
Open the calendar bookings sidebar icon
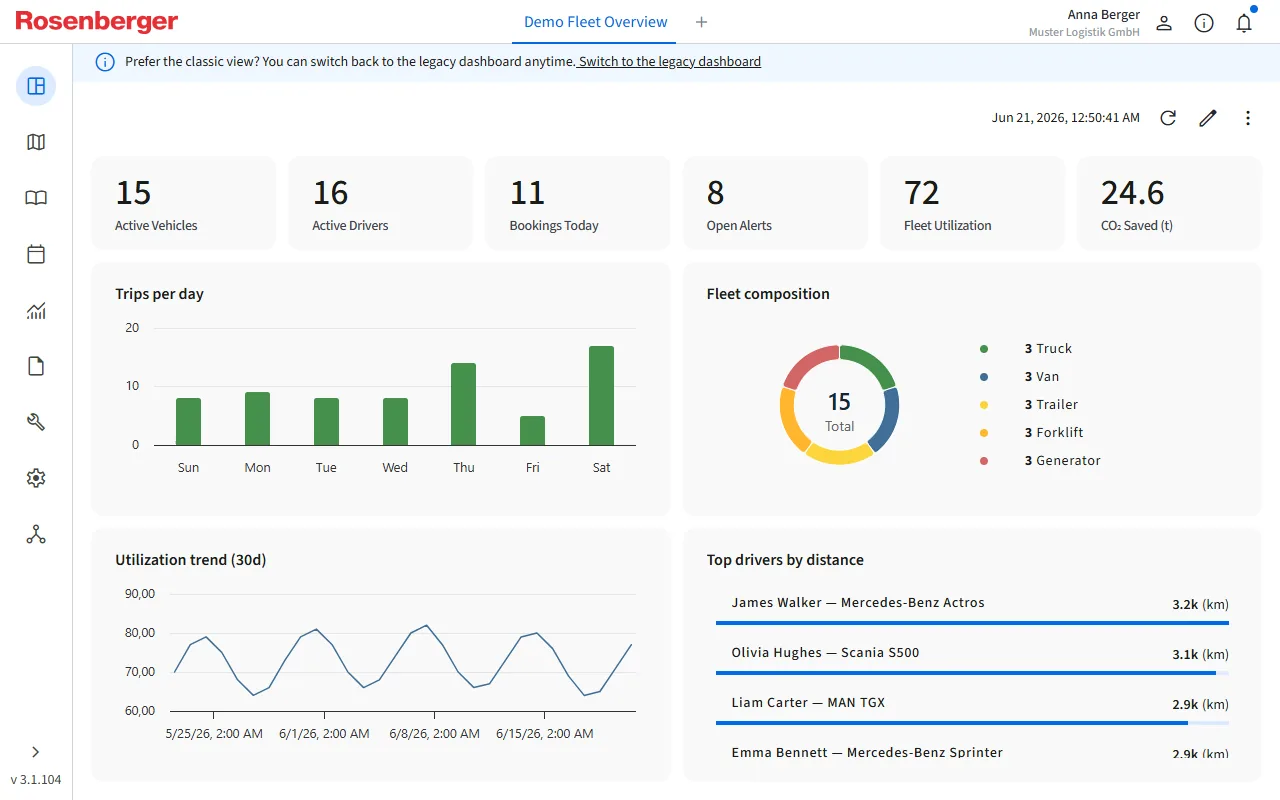pyautogui.click(x=36, y=254)
